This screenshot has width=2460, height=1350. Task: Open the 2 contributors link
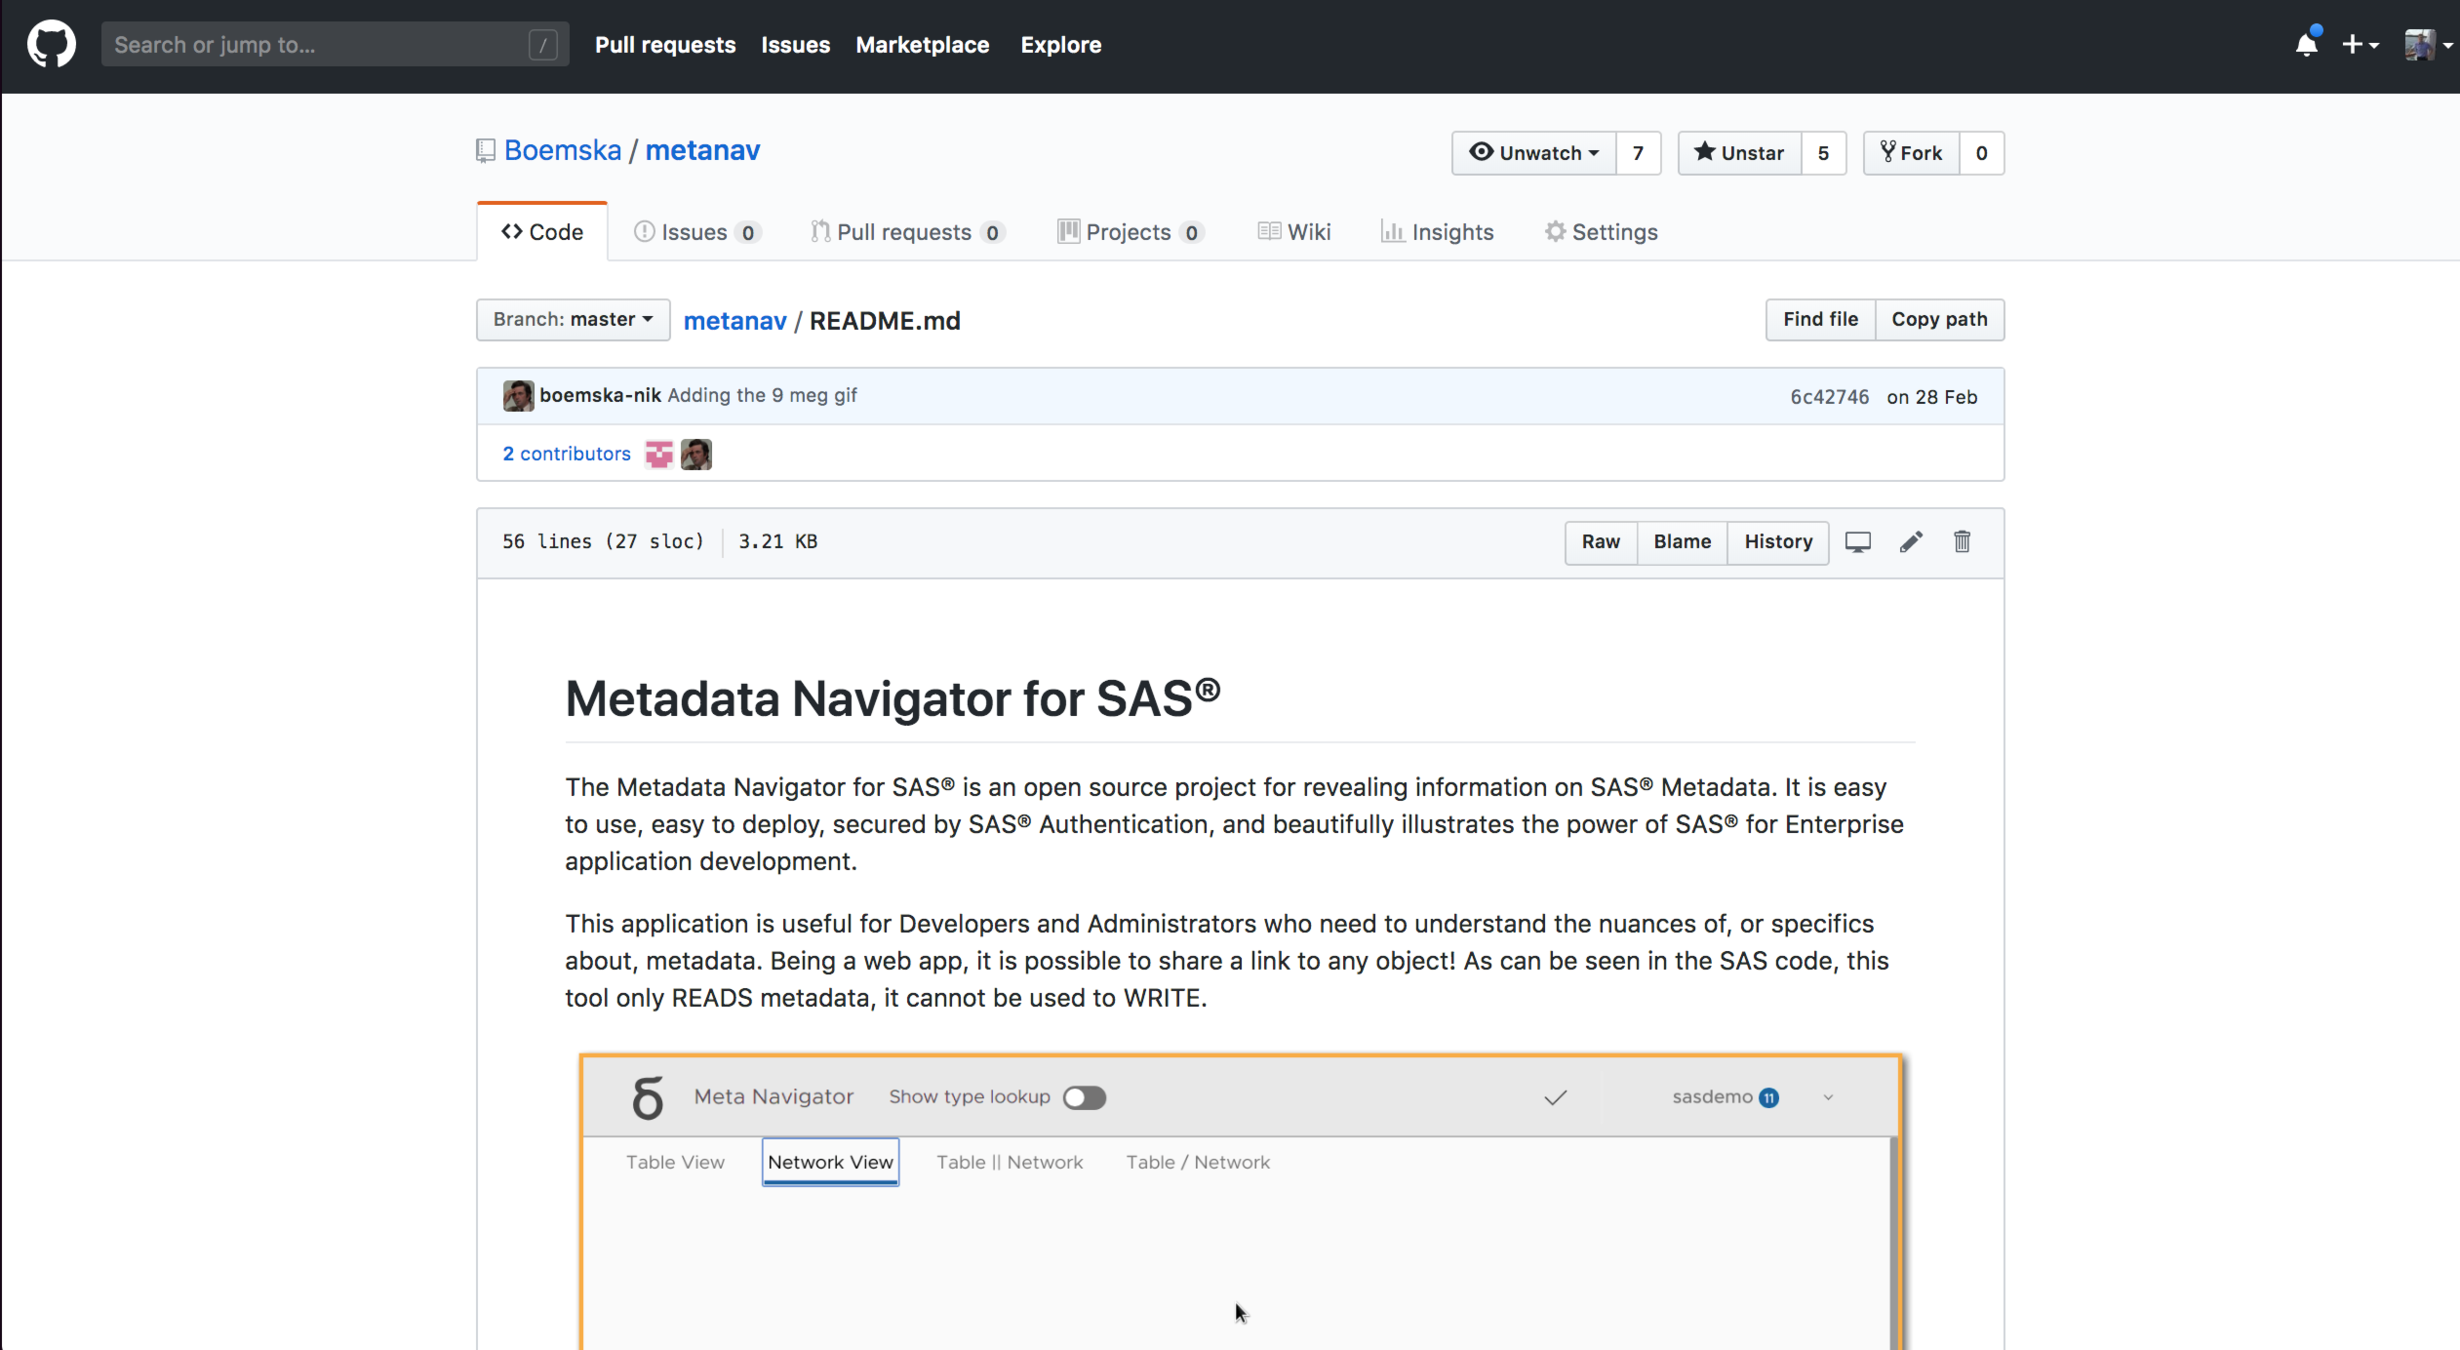(566, 454)
